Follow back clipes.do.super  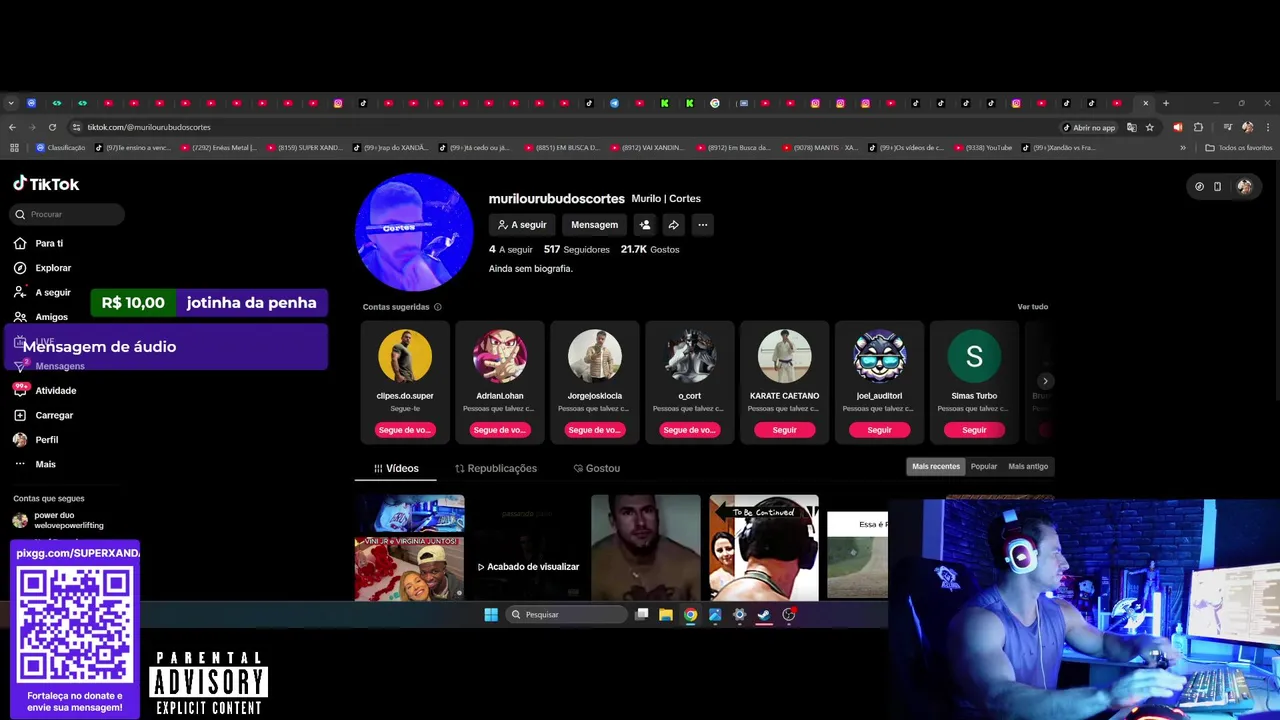(x=405, y=430)
